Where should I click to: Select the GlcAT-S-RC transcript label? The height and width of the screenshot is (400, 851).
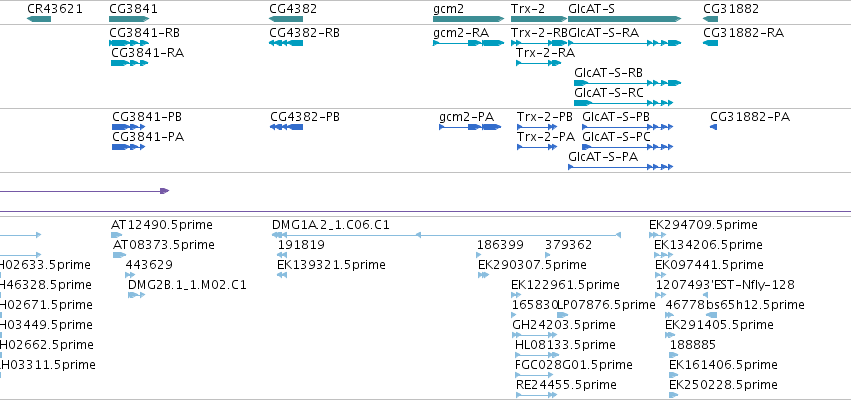609,93
